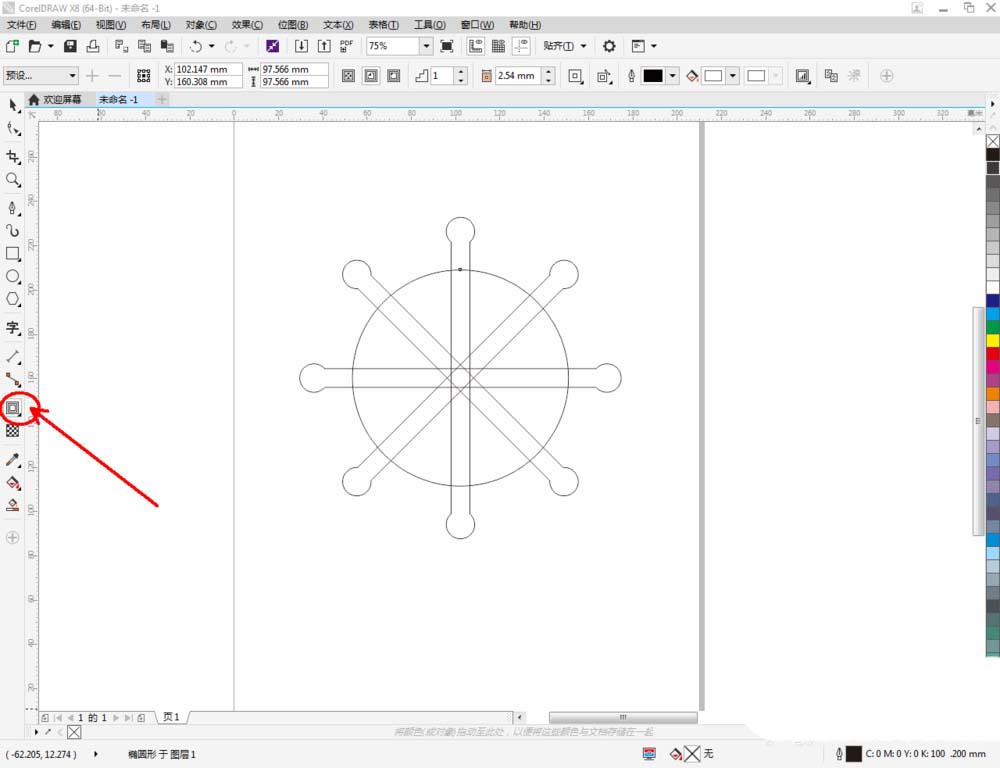Viewport: 1000px width, 768px height.
Task: Select the Contour effects tool
Action: (13, 408)
